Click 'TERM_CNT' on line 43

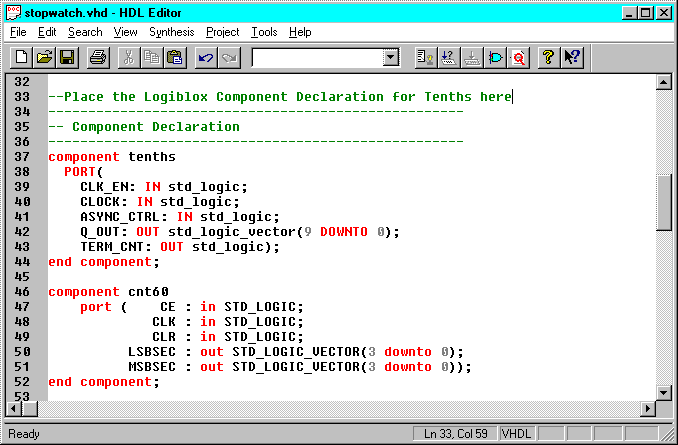click(x=112, y=247)
